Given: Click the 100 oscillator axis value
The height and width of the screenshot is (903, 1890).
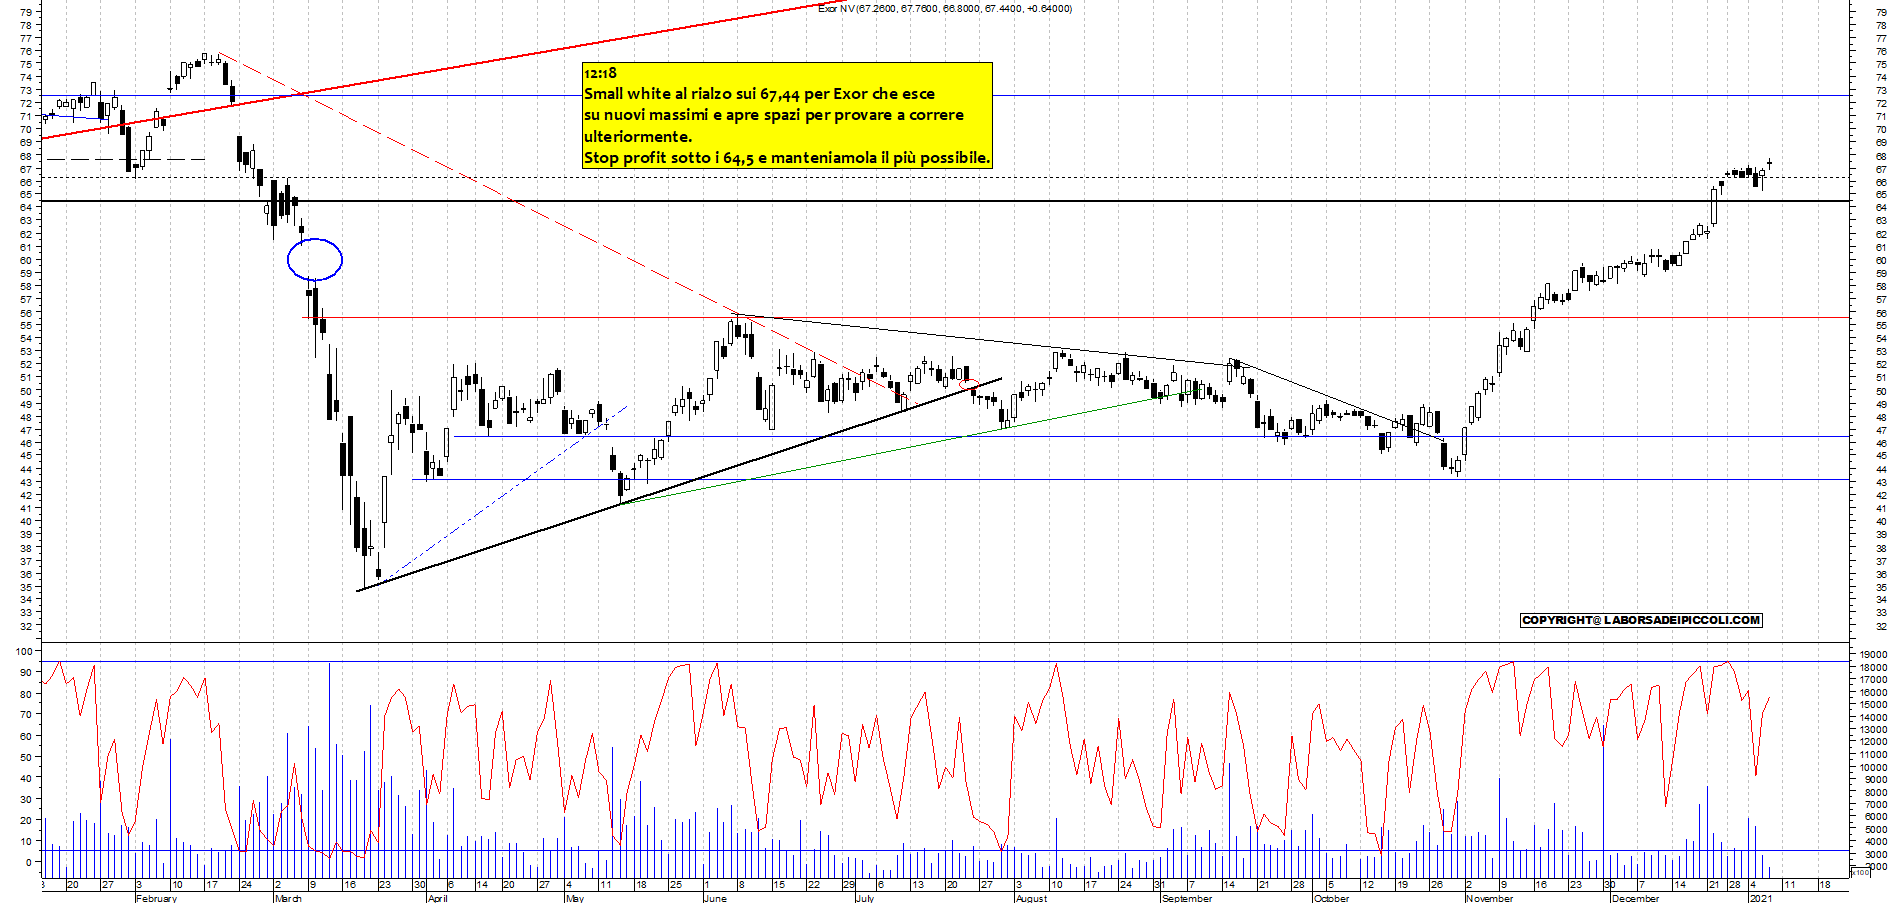Looking at the screenshot, I should pos(23,651).
